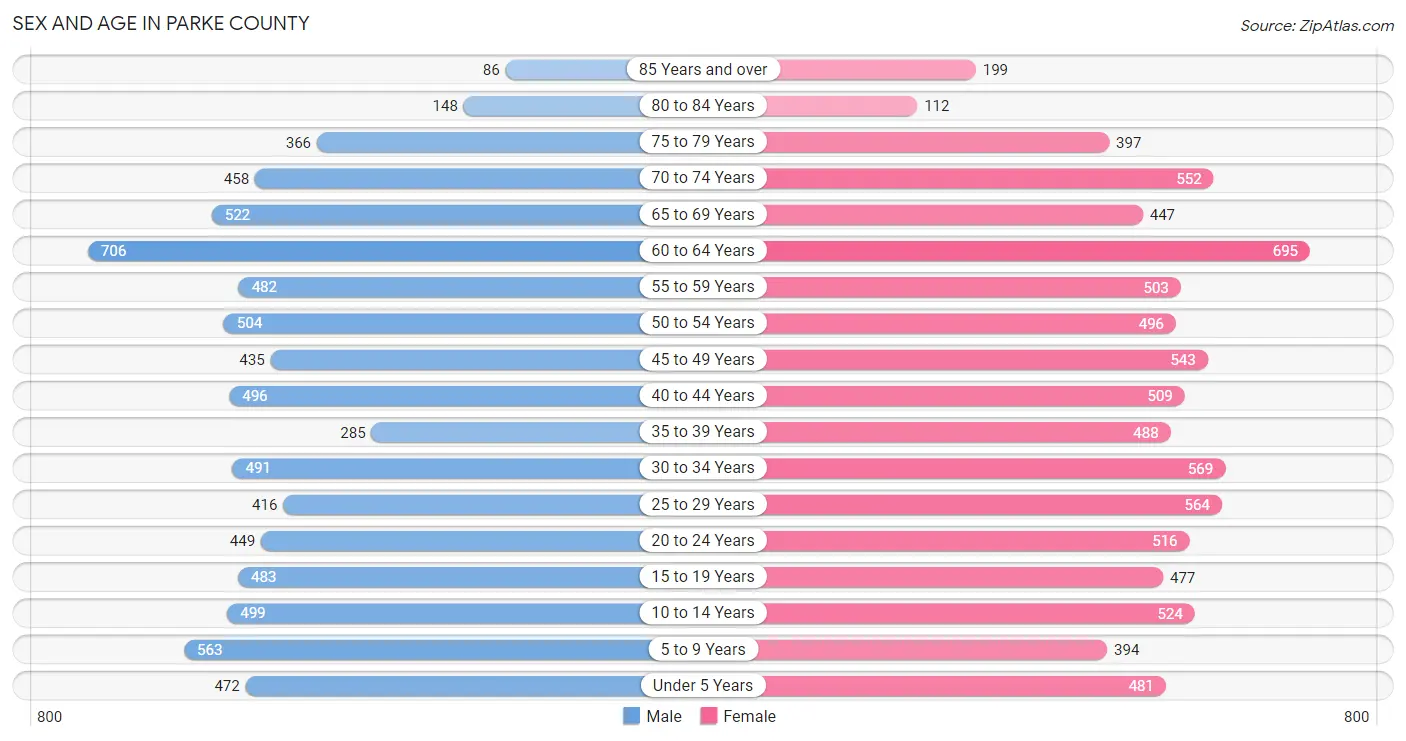Click the pink Female legend swatch
The height and width of the screenshot is (741, 1406).
pyautogui.click(x=709, y=716)
